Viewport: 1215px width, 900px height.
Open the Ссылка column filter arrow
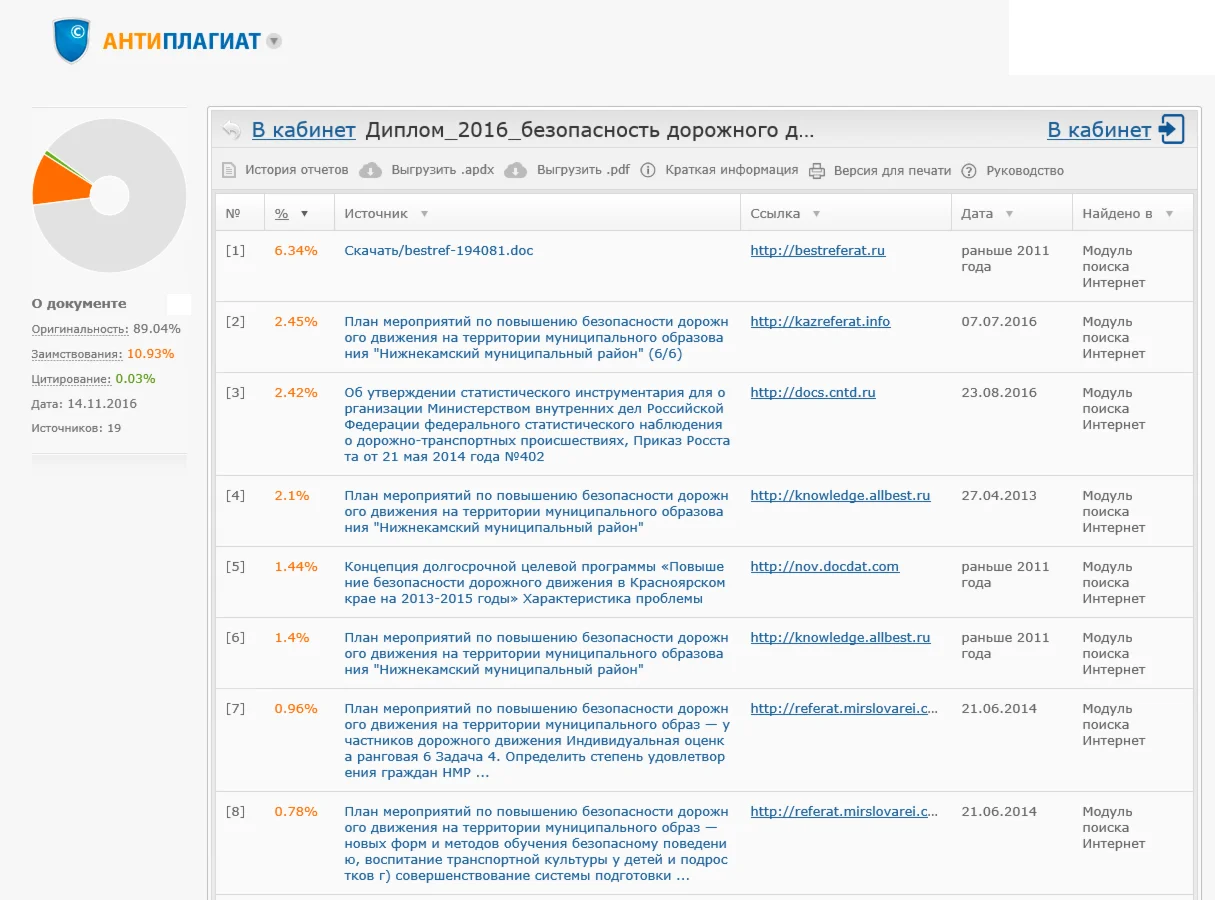point(816,214)
